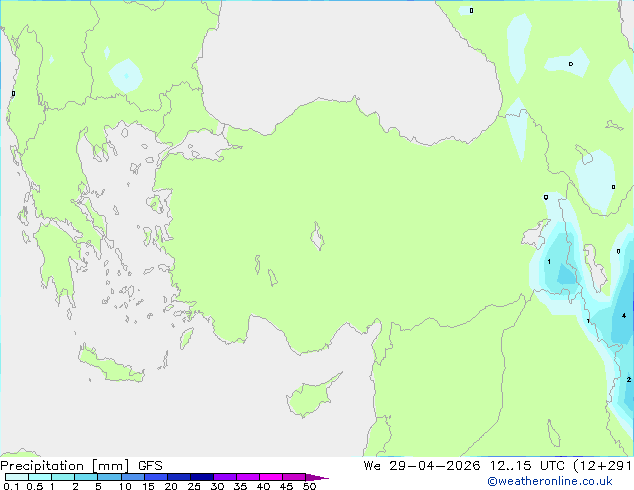
Task: Select purple swatch between 30 and 35
Action: coord(225,477)
